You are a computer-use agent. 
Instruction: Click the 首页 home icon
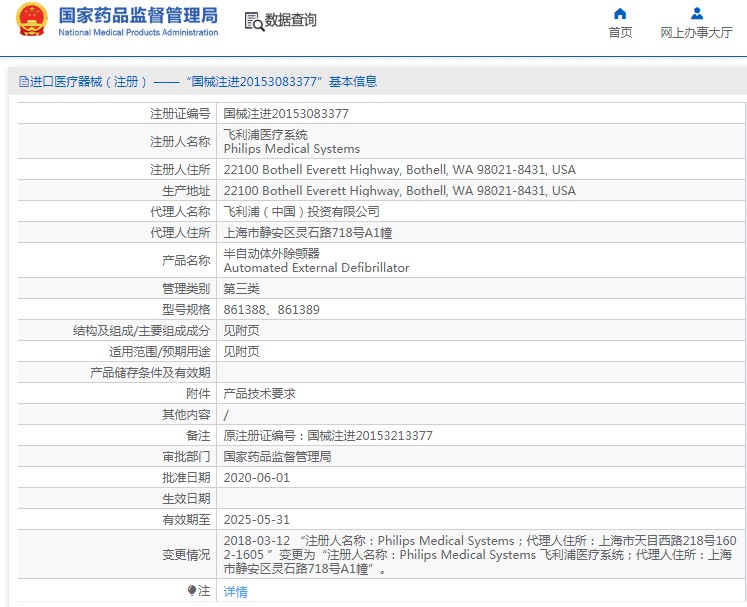(x=620, y=13)
